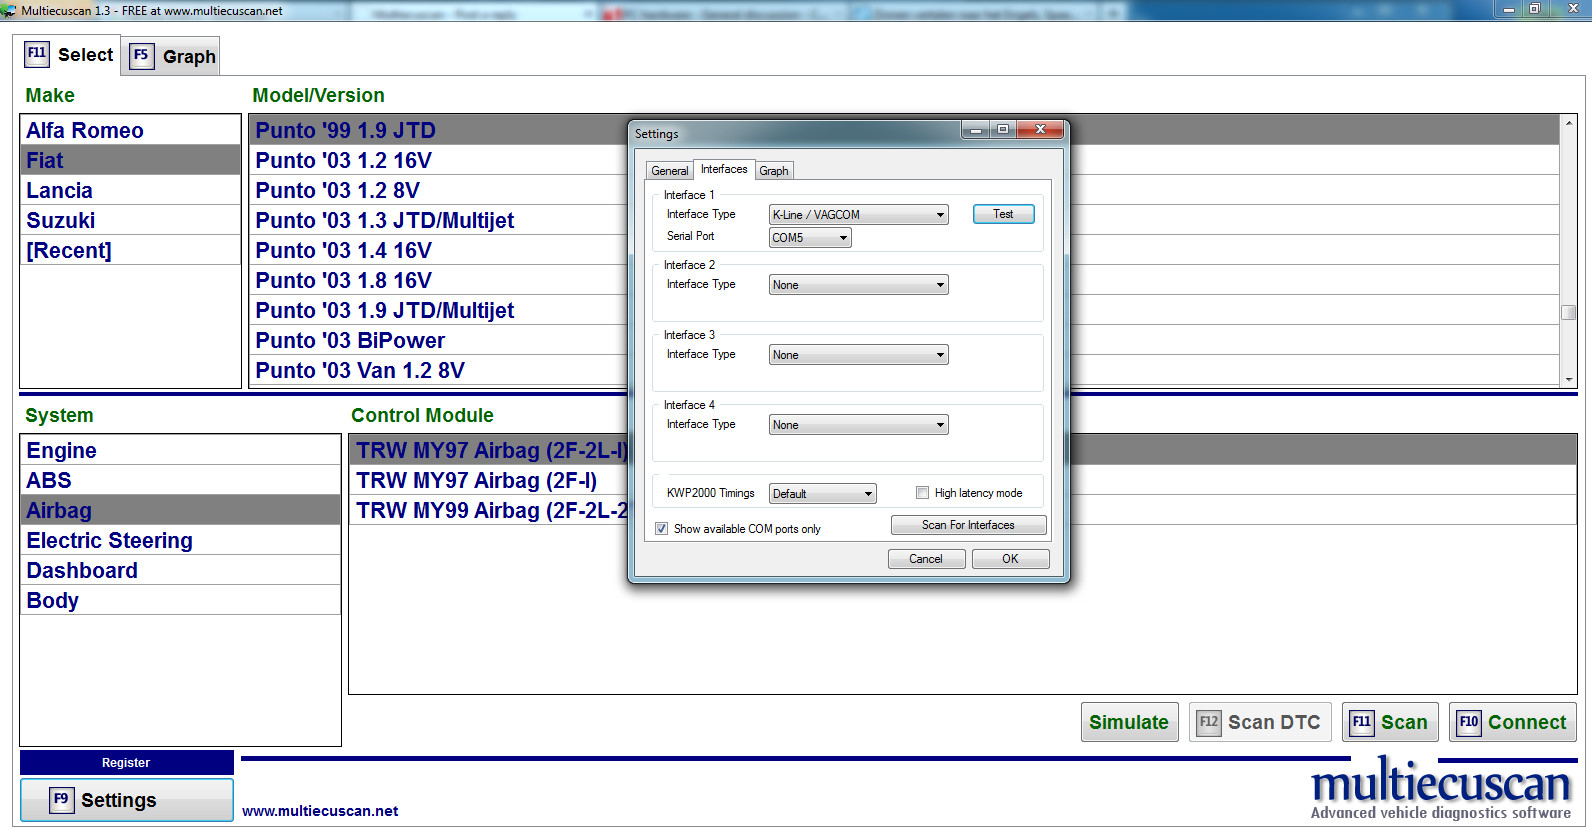Open the main Select tab
The height and width of the screenshot is (828, 1592).
[68, 55]
